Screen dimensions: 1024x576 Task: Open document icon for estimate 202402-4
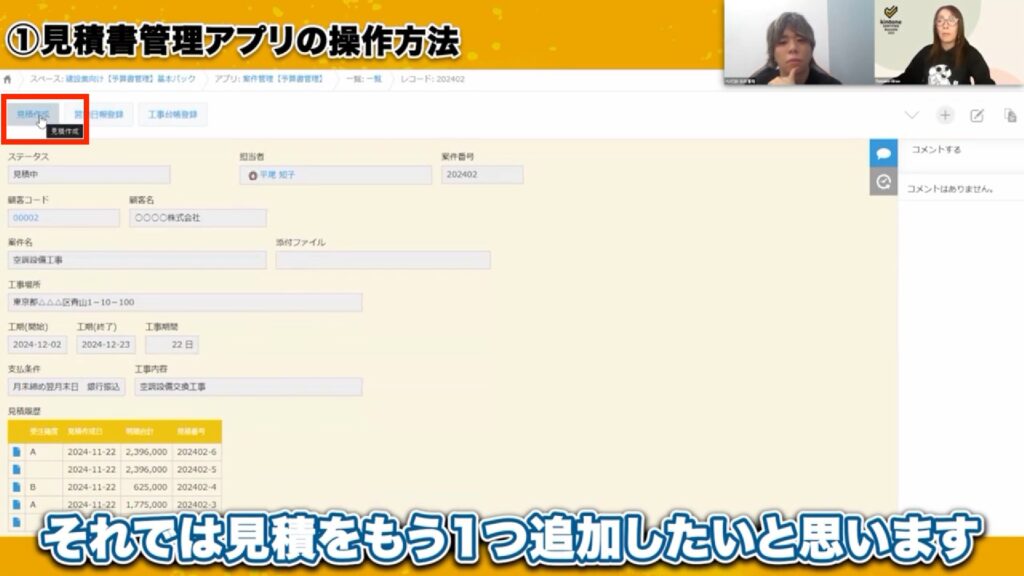point(16,487)
